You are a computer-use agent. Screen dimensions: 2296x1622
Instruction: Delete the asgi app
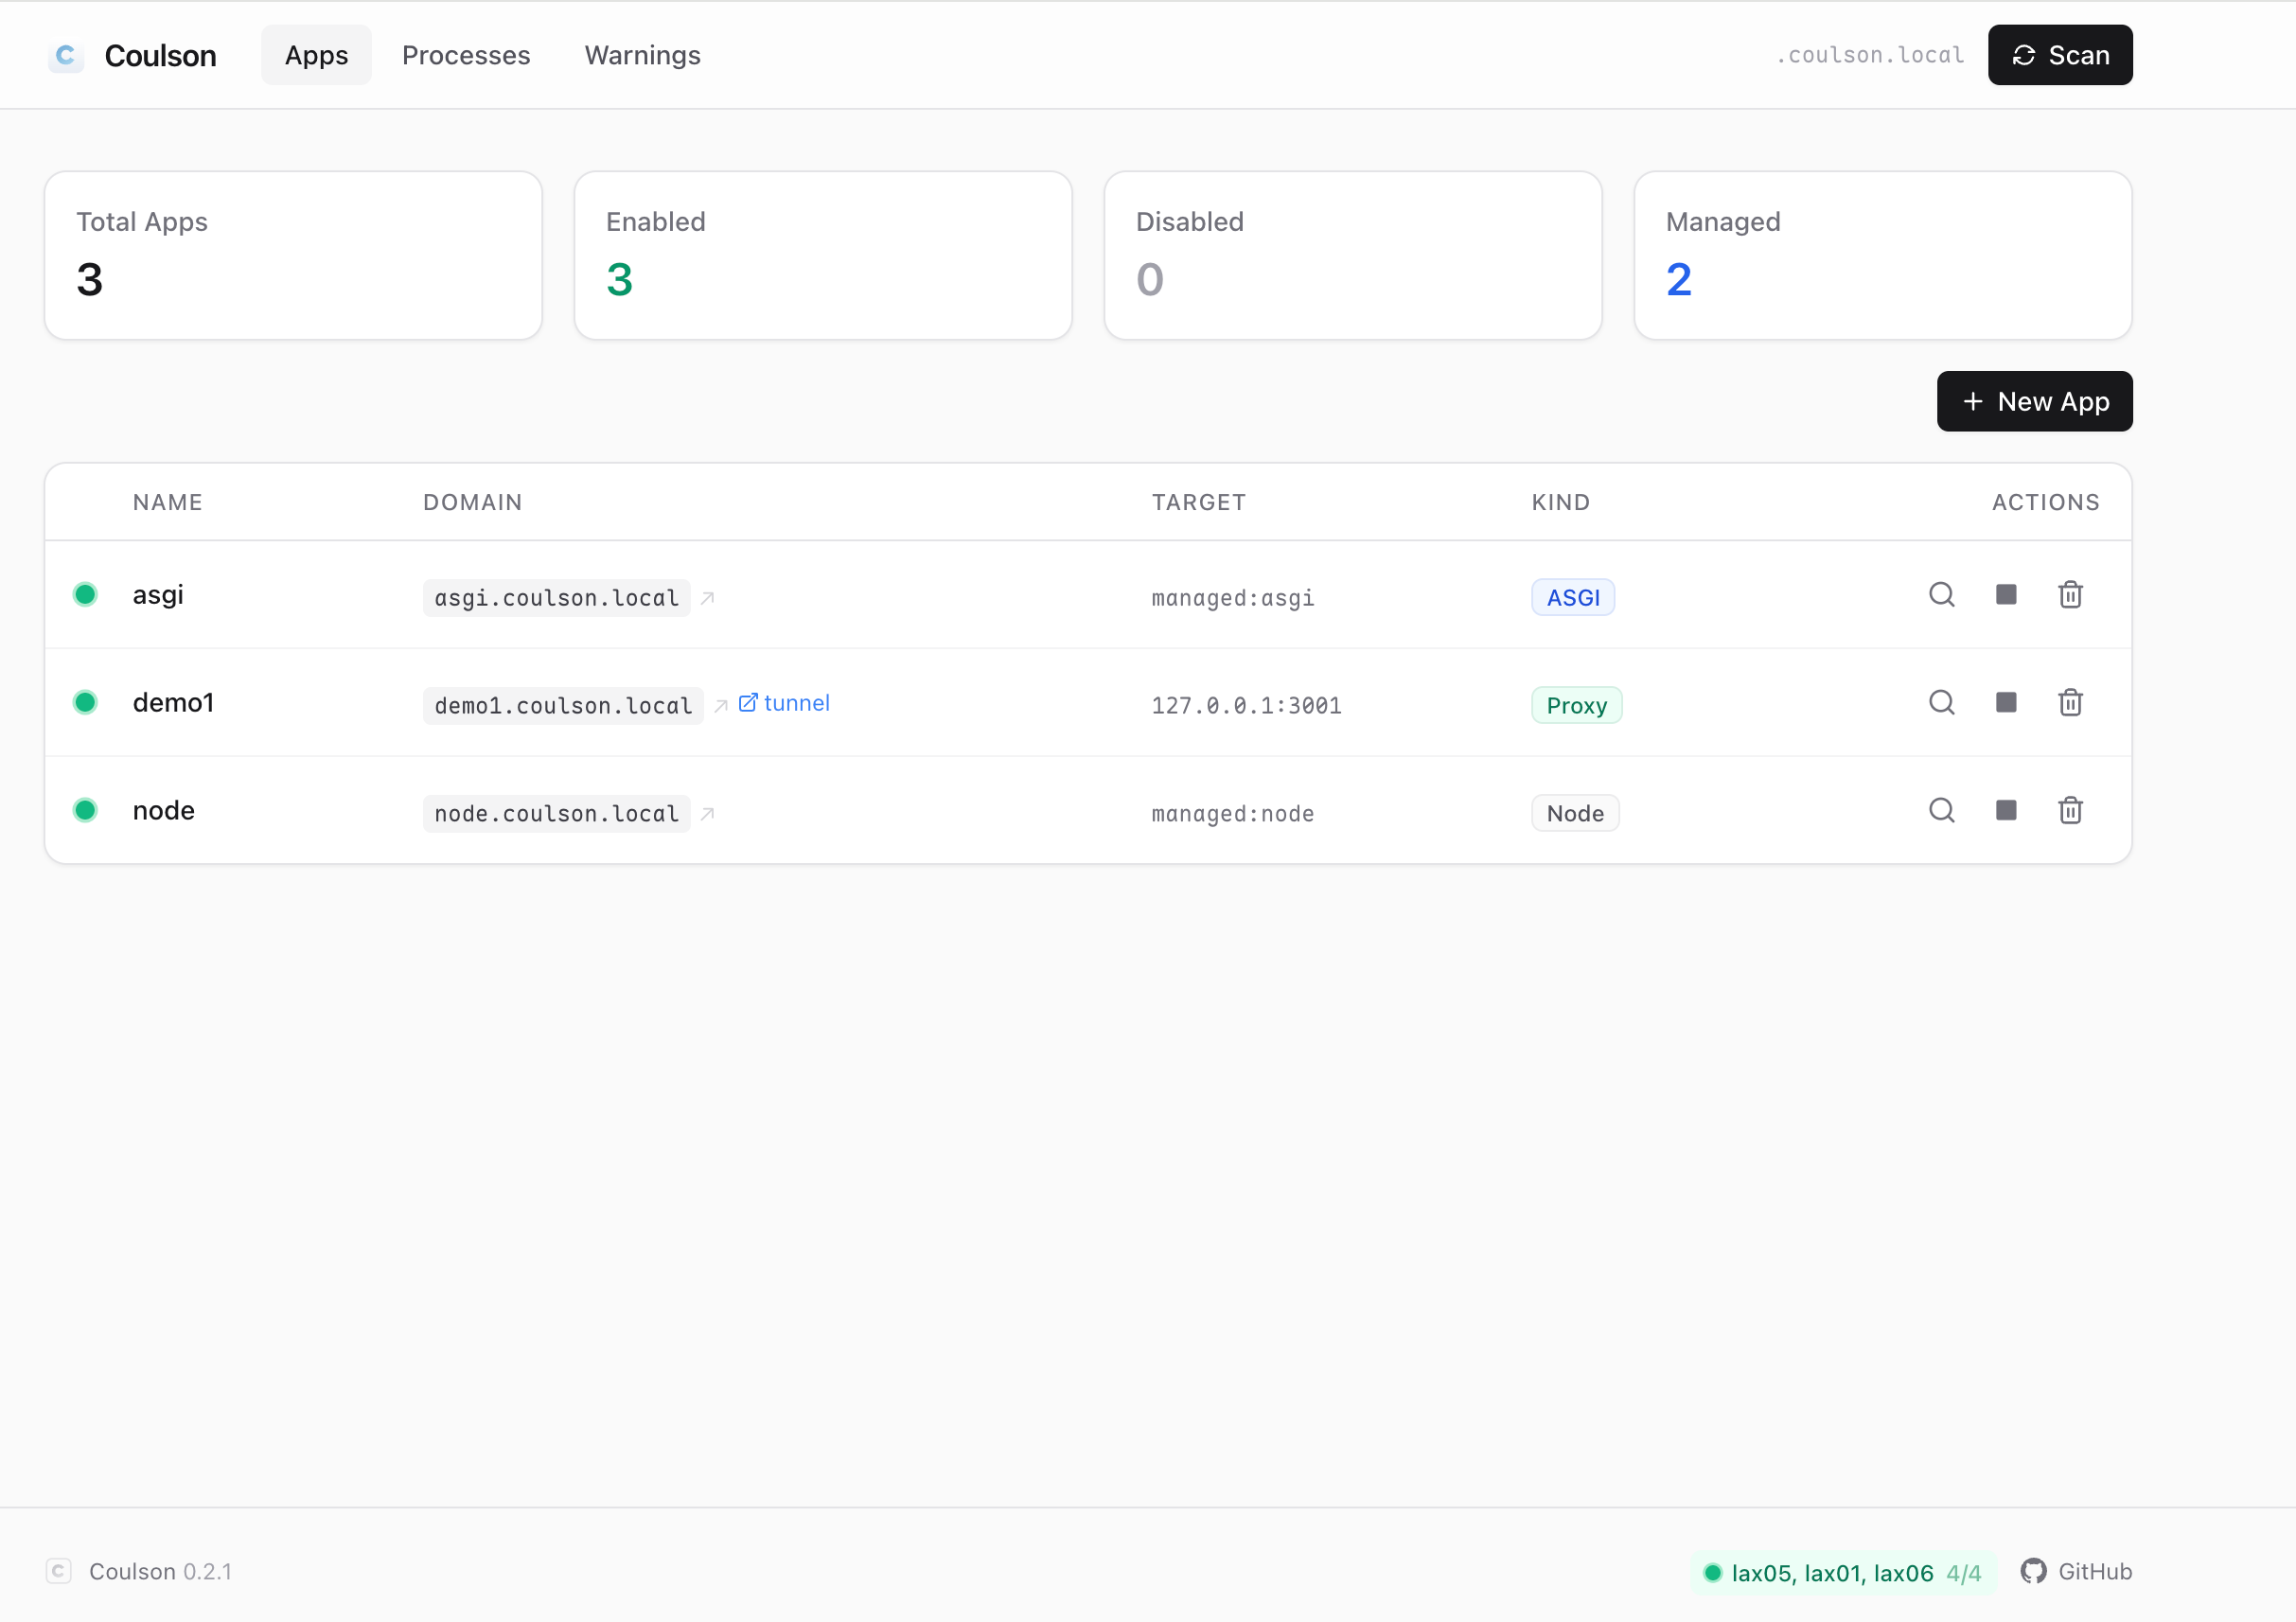point(2070,595)
